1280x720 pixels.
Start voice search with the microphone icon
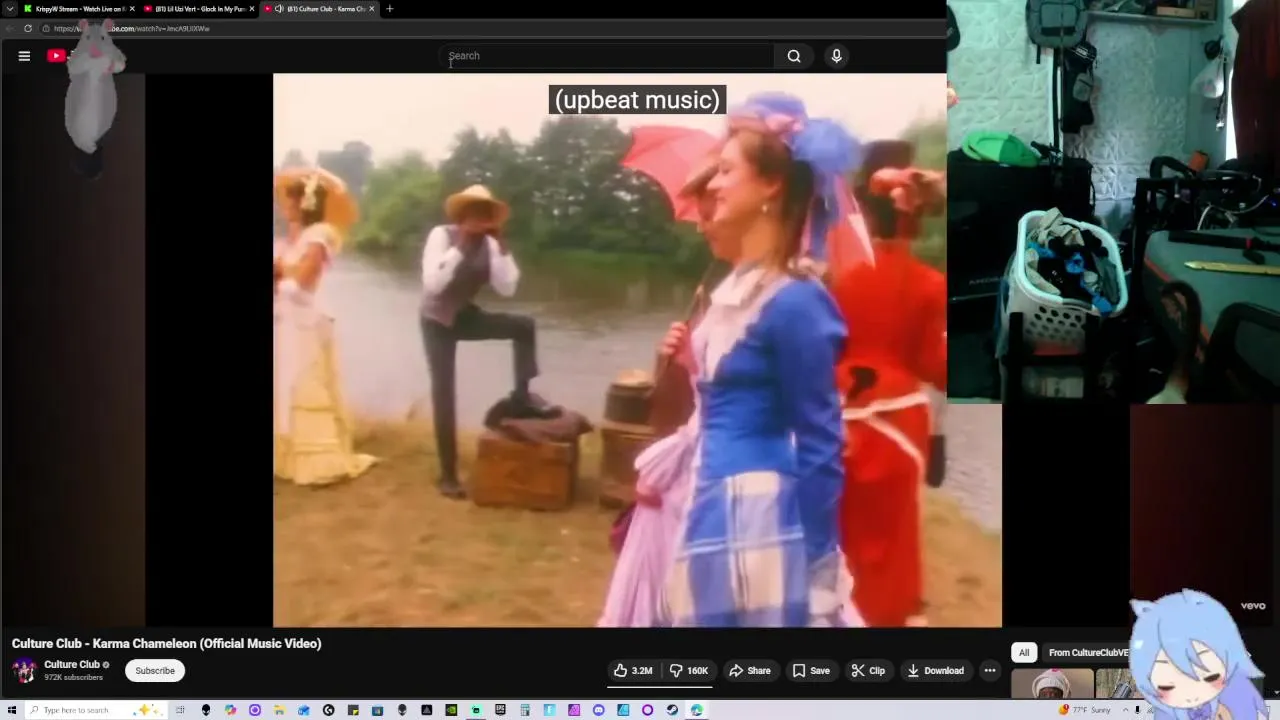point(837,56)
